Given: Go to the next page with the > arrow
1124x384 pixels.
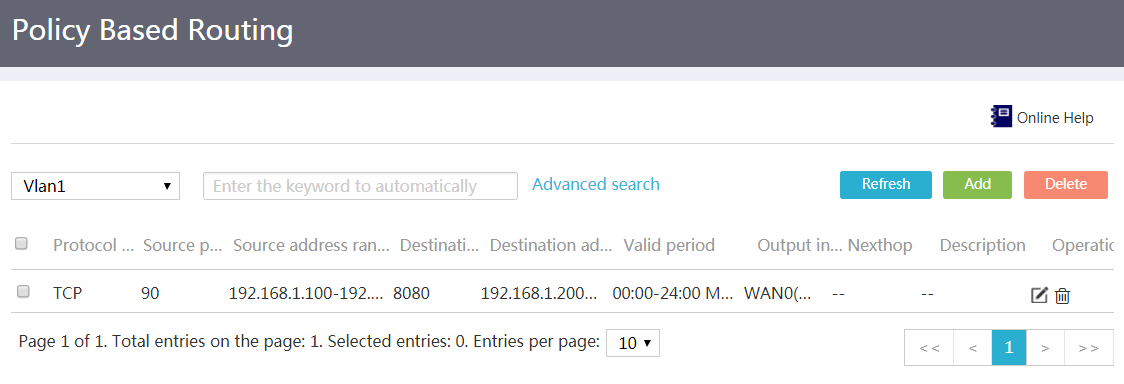Looking at the screenshot, I should point(1045,347).
